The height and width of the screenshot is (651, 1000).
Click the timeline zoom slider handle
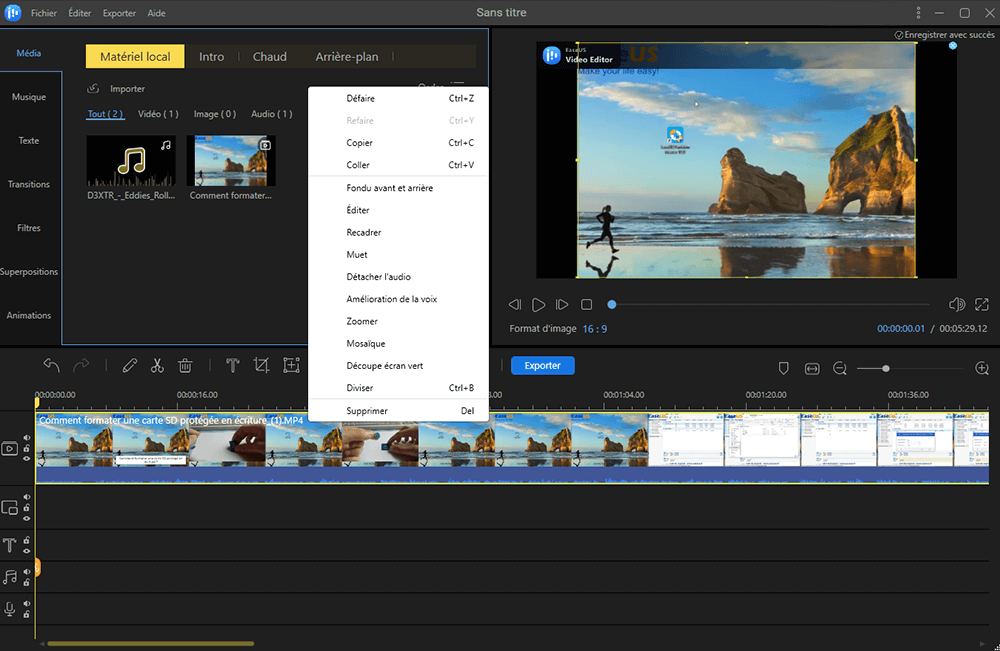click(886, 369)
